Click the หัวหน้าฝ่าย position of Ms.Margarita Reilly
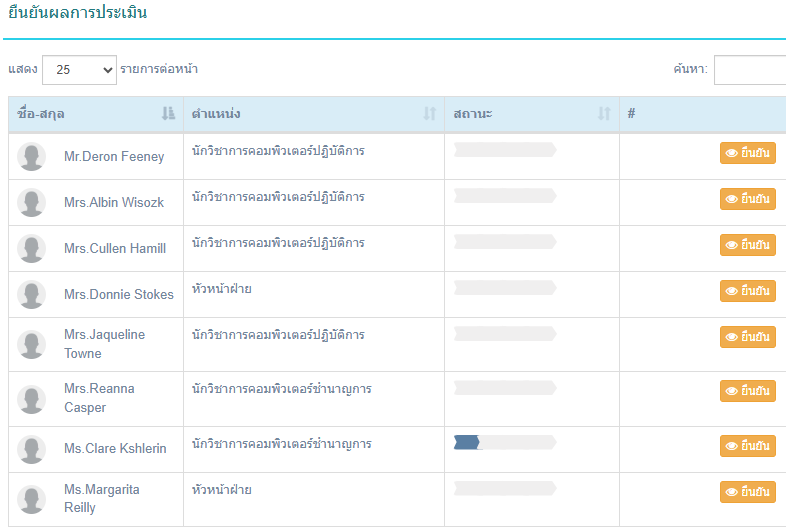The height and width of the screenshot is (527, 786). [222, 490]
